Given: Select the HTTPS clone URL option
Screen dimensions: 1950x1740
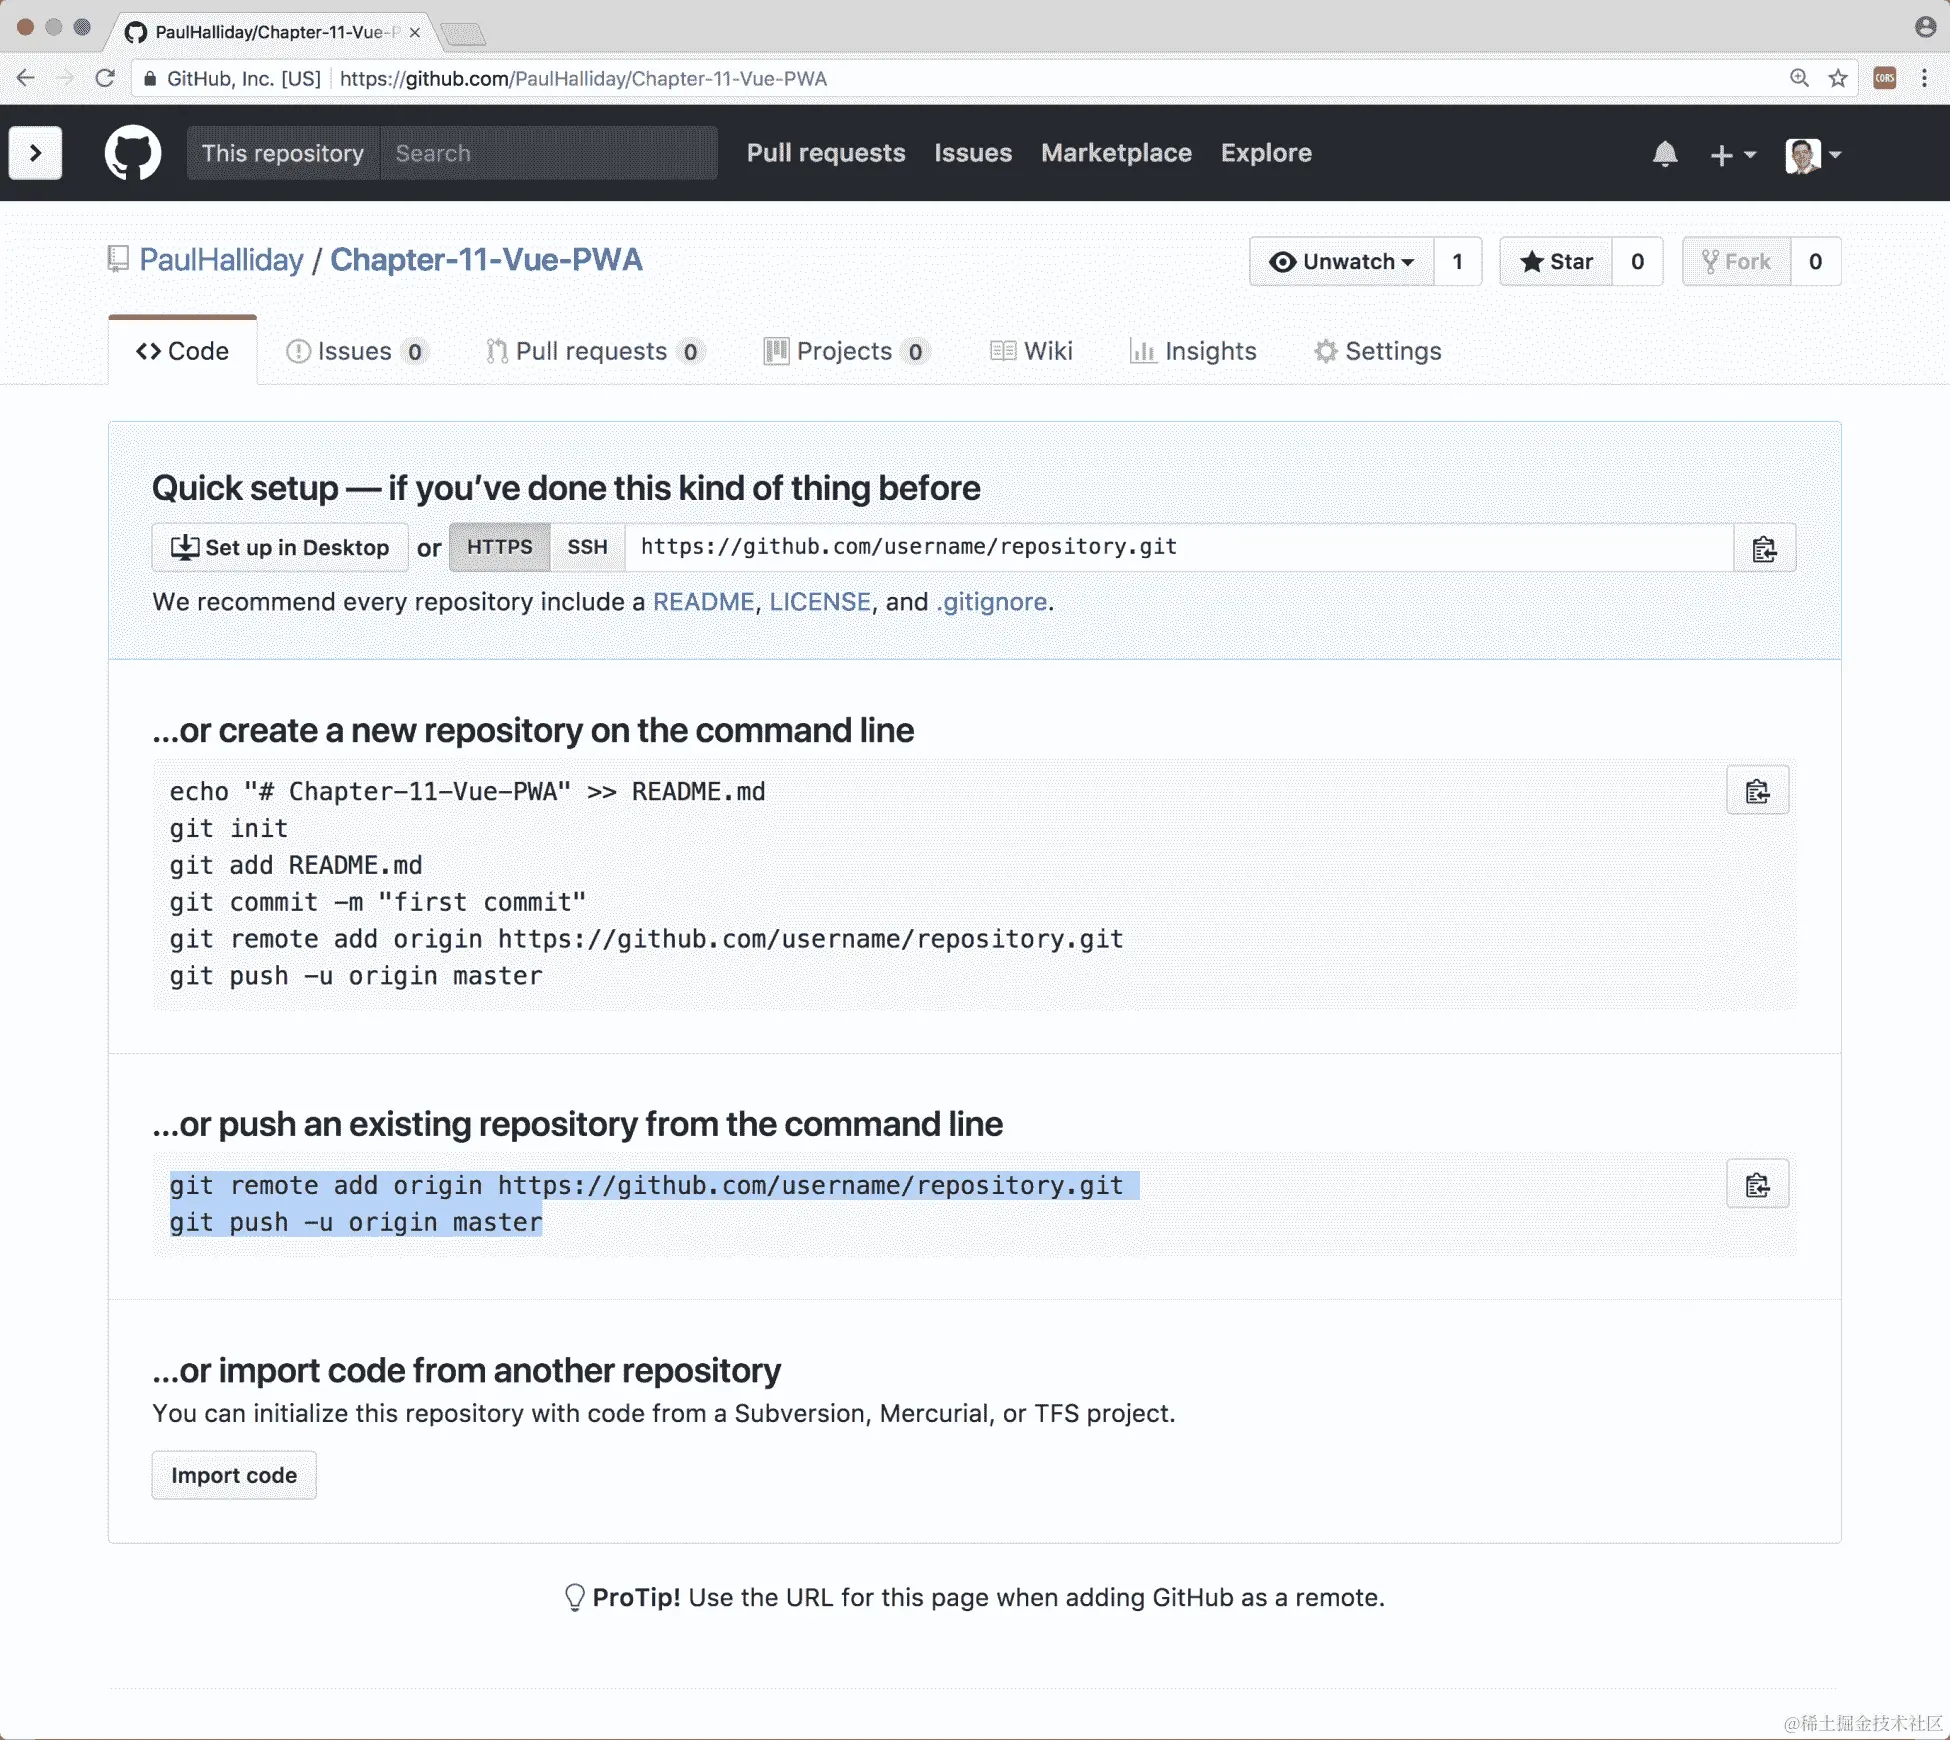Looking at the screenshot, I should (x=499, y=547).
